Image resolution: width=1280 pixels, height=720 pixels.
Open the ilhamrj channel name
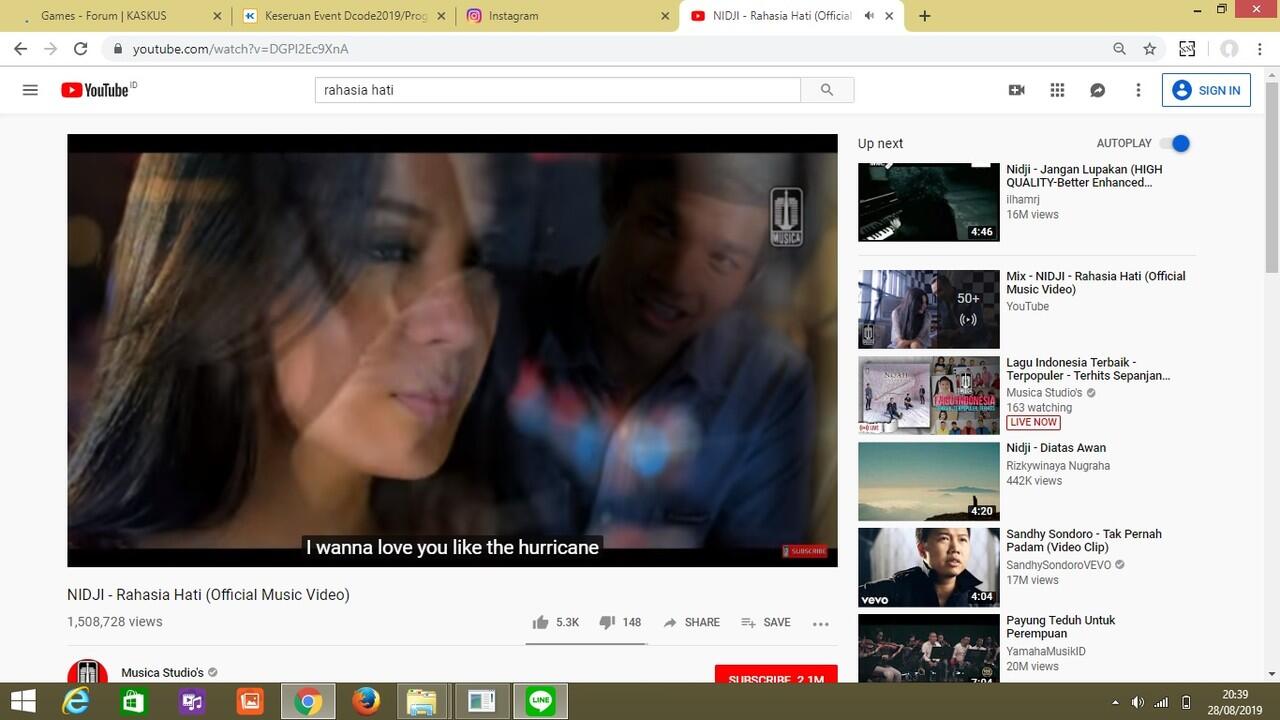click(x=1022, y=200)
